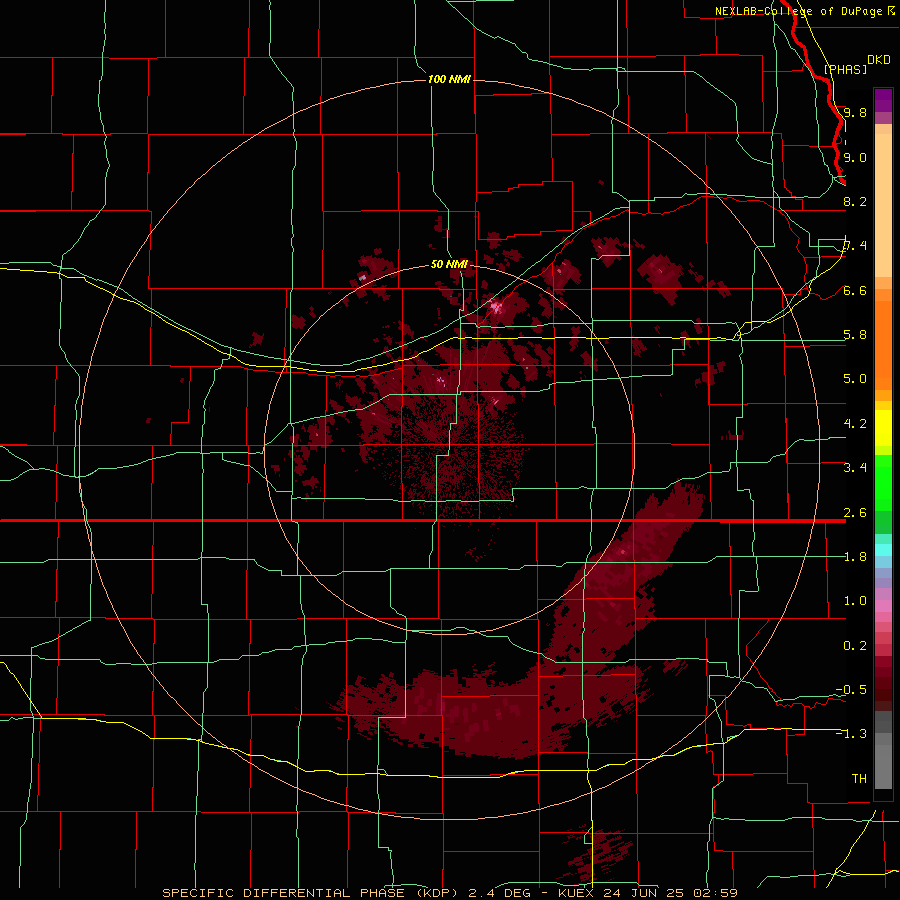Viewport: 900px width, 900px height.
Task: Pick the yellow segment of the color bar
Action: pos(883,428)
